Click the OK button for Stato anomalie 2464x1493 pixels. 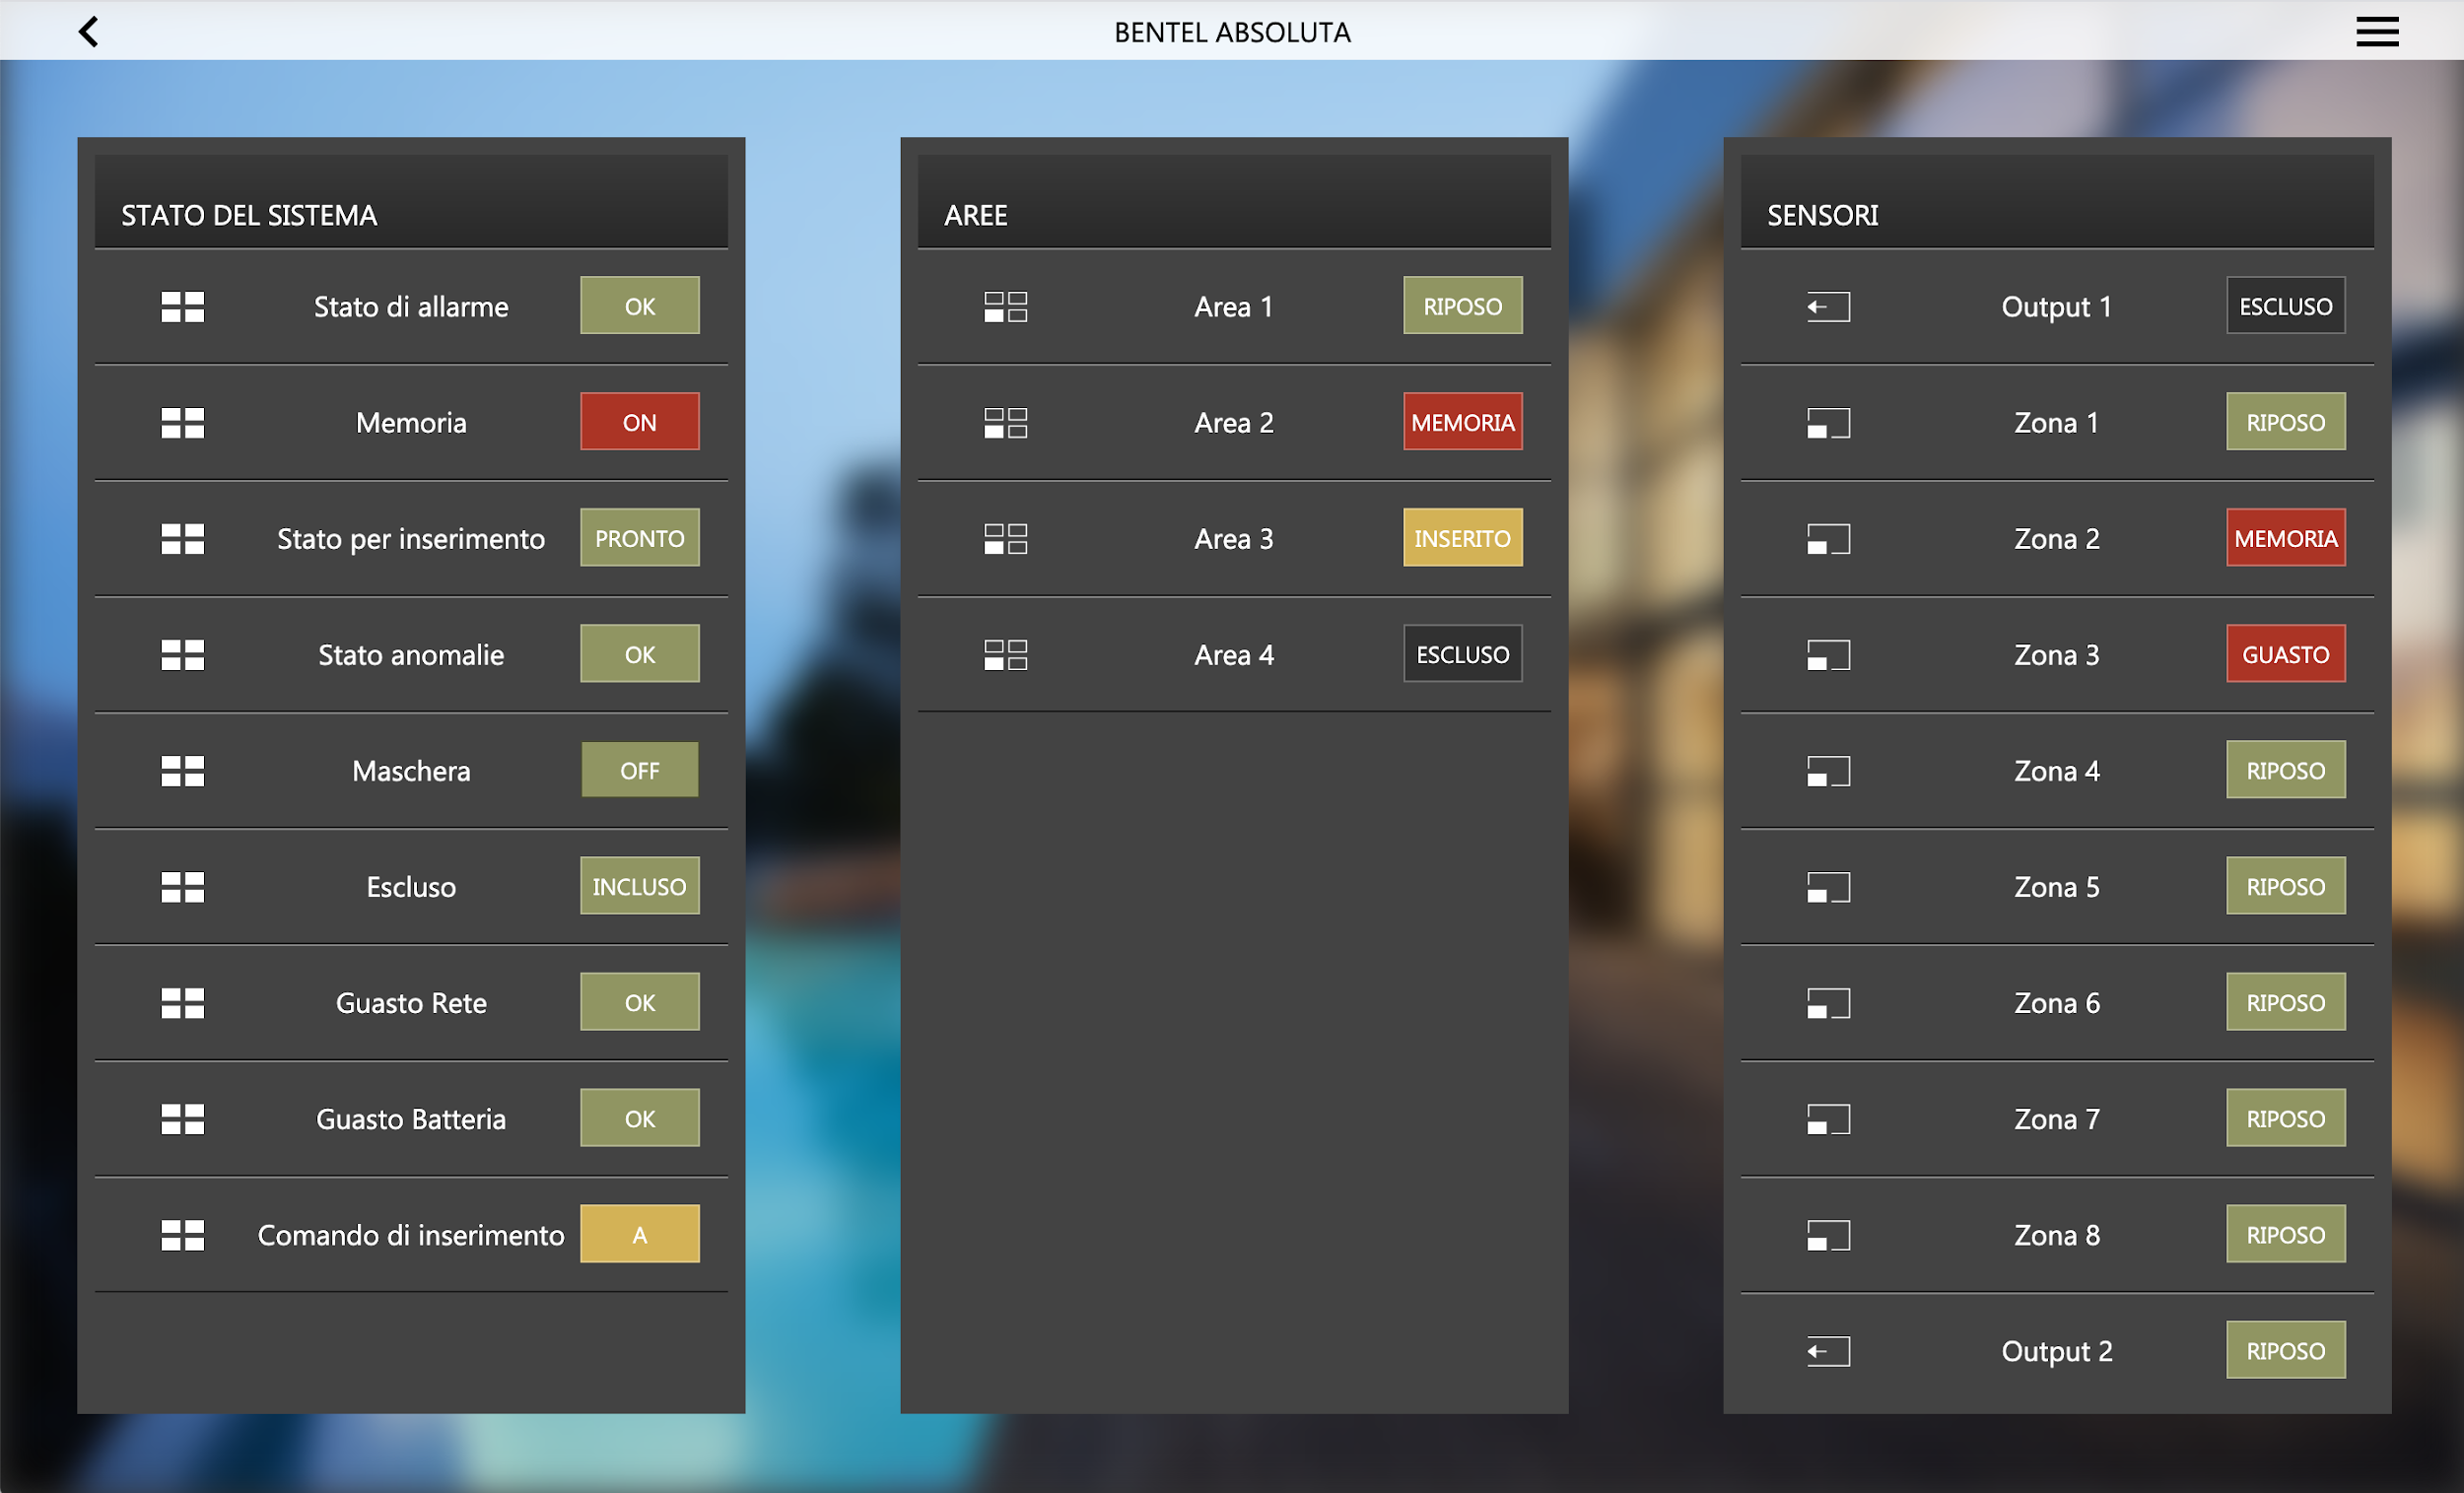[640, 654]
